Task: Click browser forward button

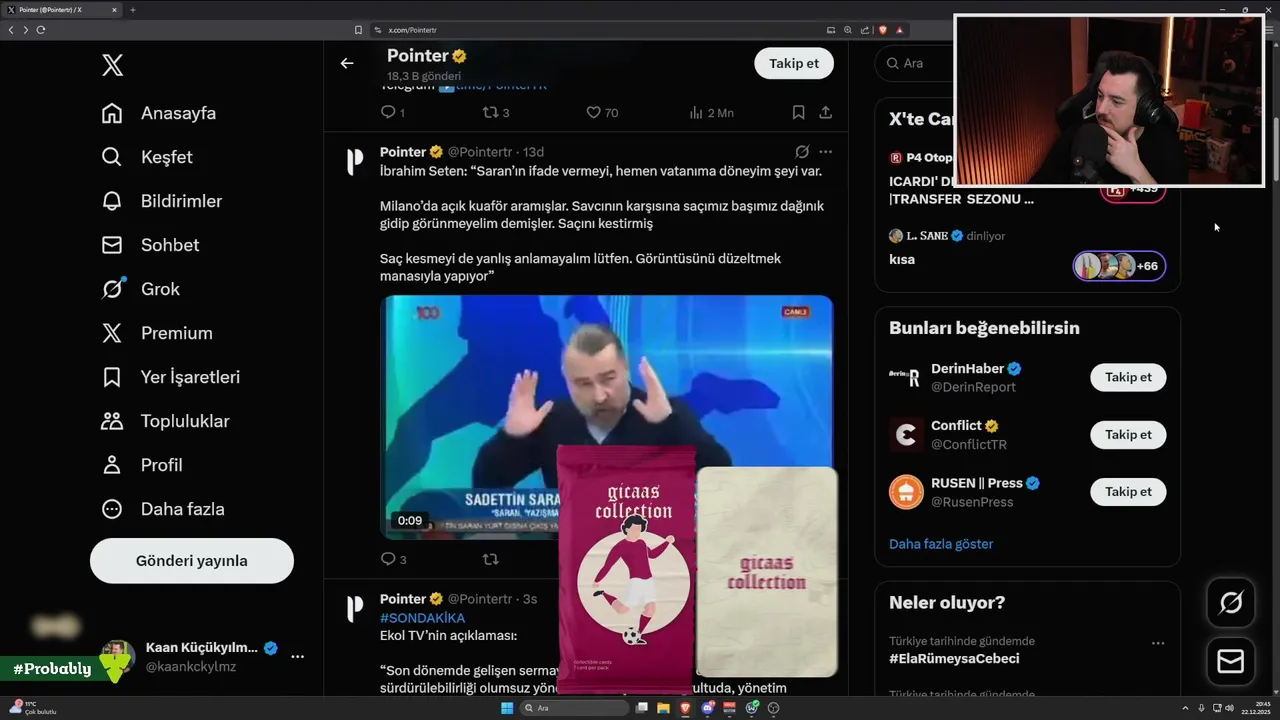Action: (x=26, y=30)
